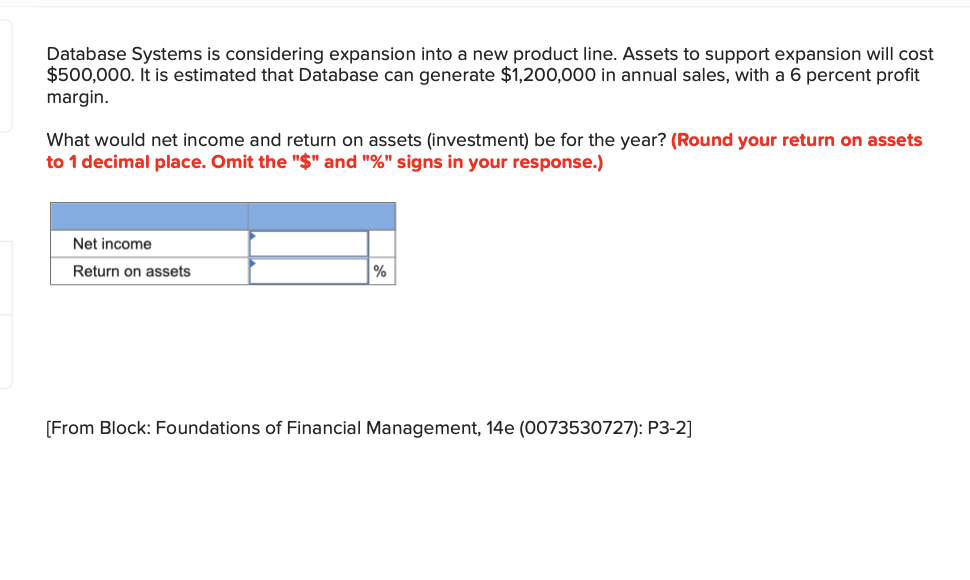
Task: Click the Return on assets answer input field
Action: tap(308, 270)
